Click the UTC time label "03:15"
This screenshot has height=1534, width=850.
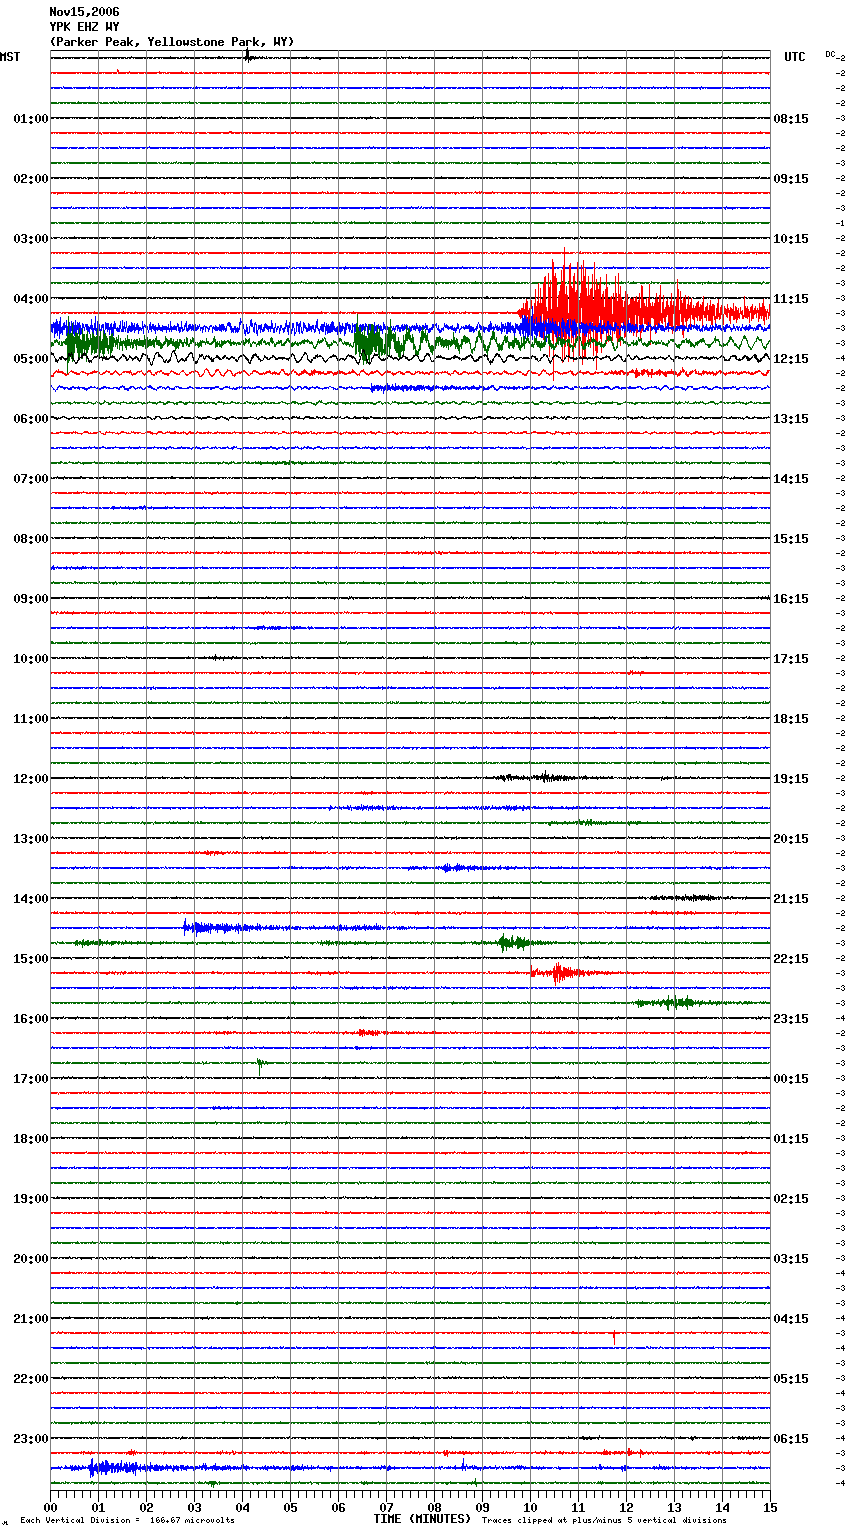(791, 1259)
